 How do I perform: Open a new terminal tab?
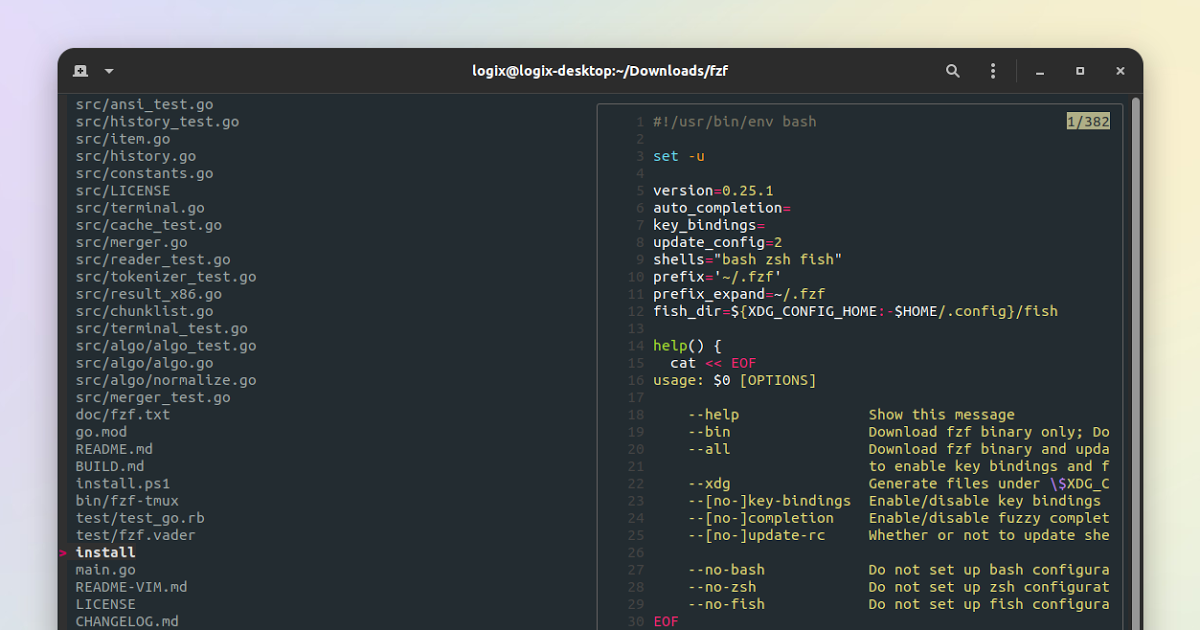80,71
